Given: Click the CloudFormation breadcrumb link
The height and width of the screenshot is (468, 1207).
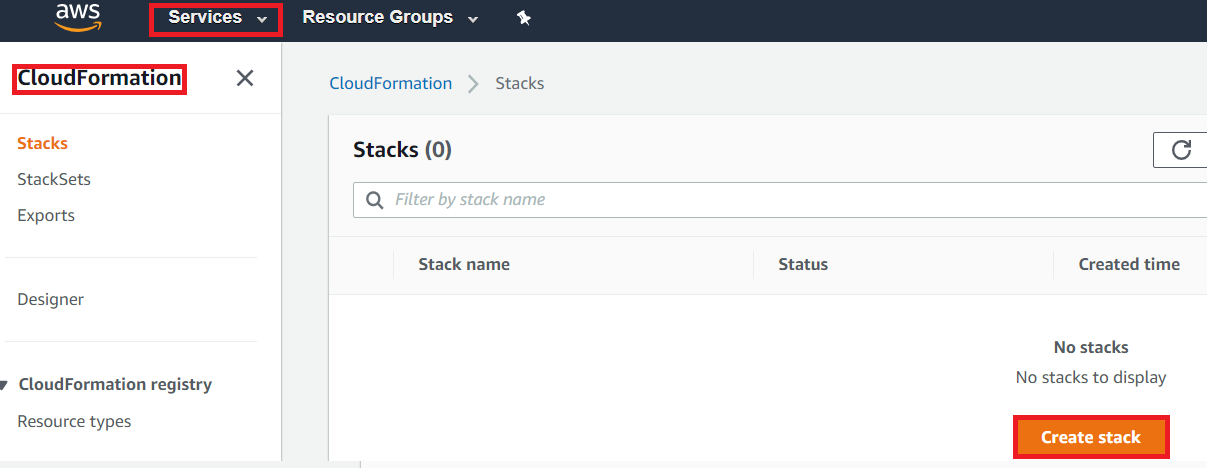Looking at the screenshot, I should [x=391, y=83].
